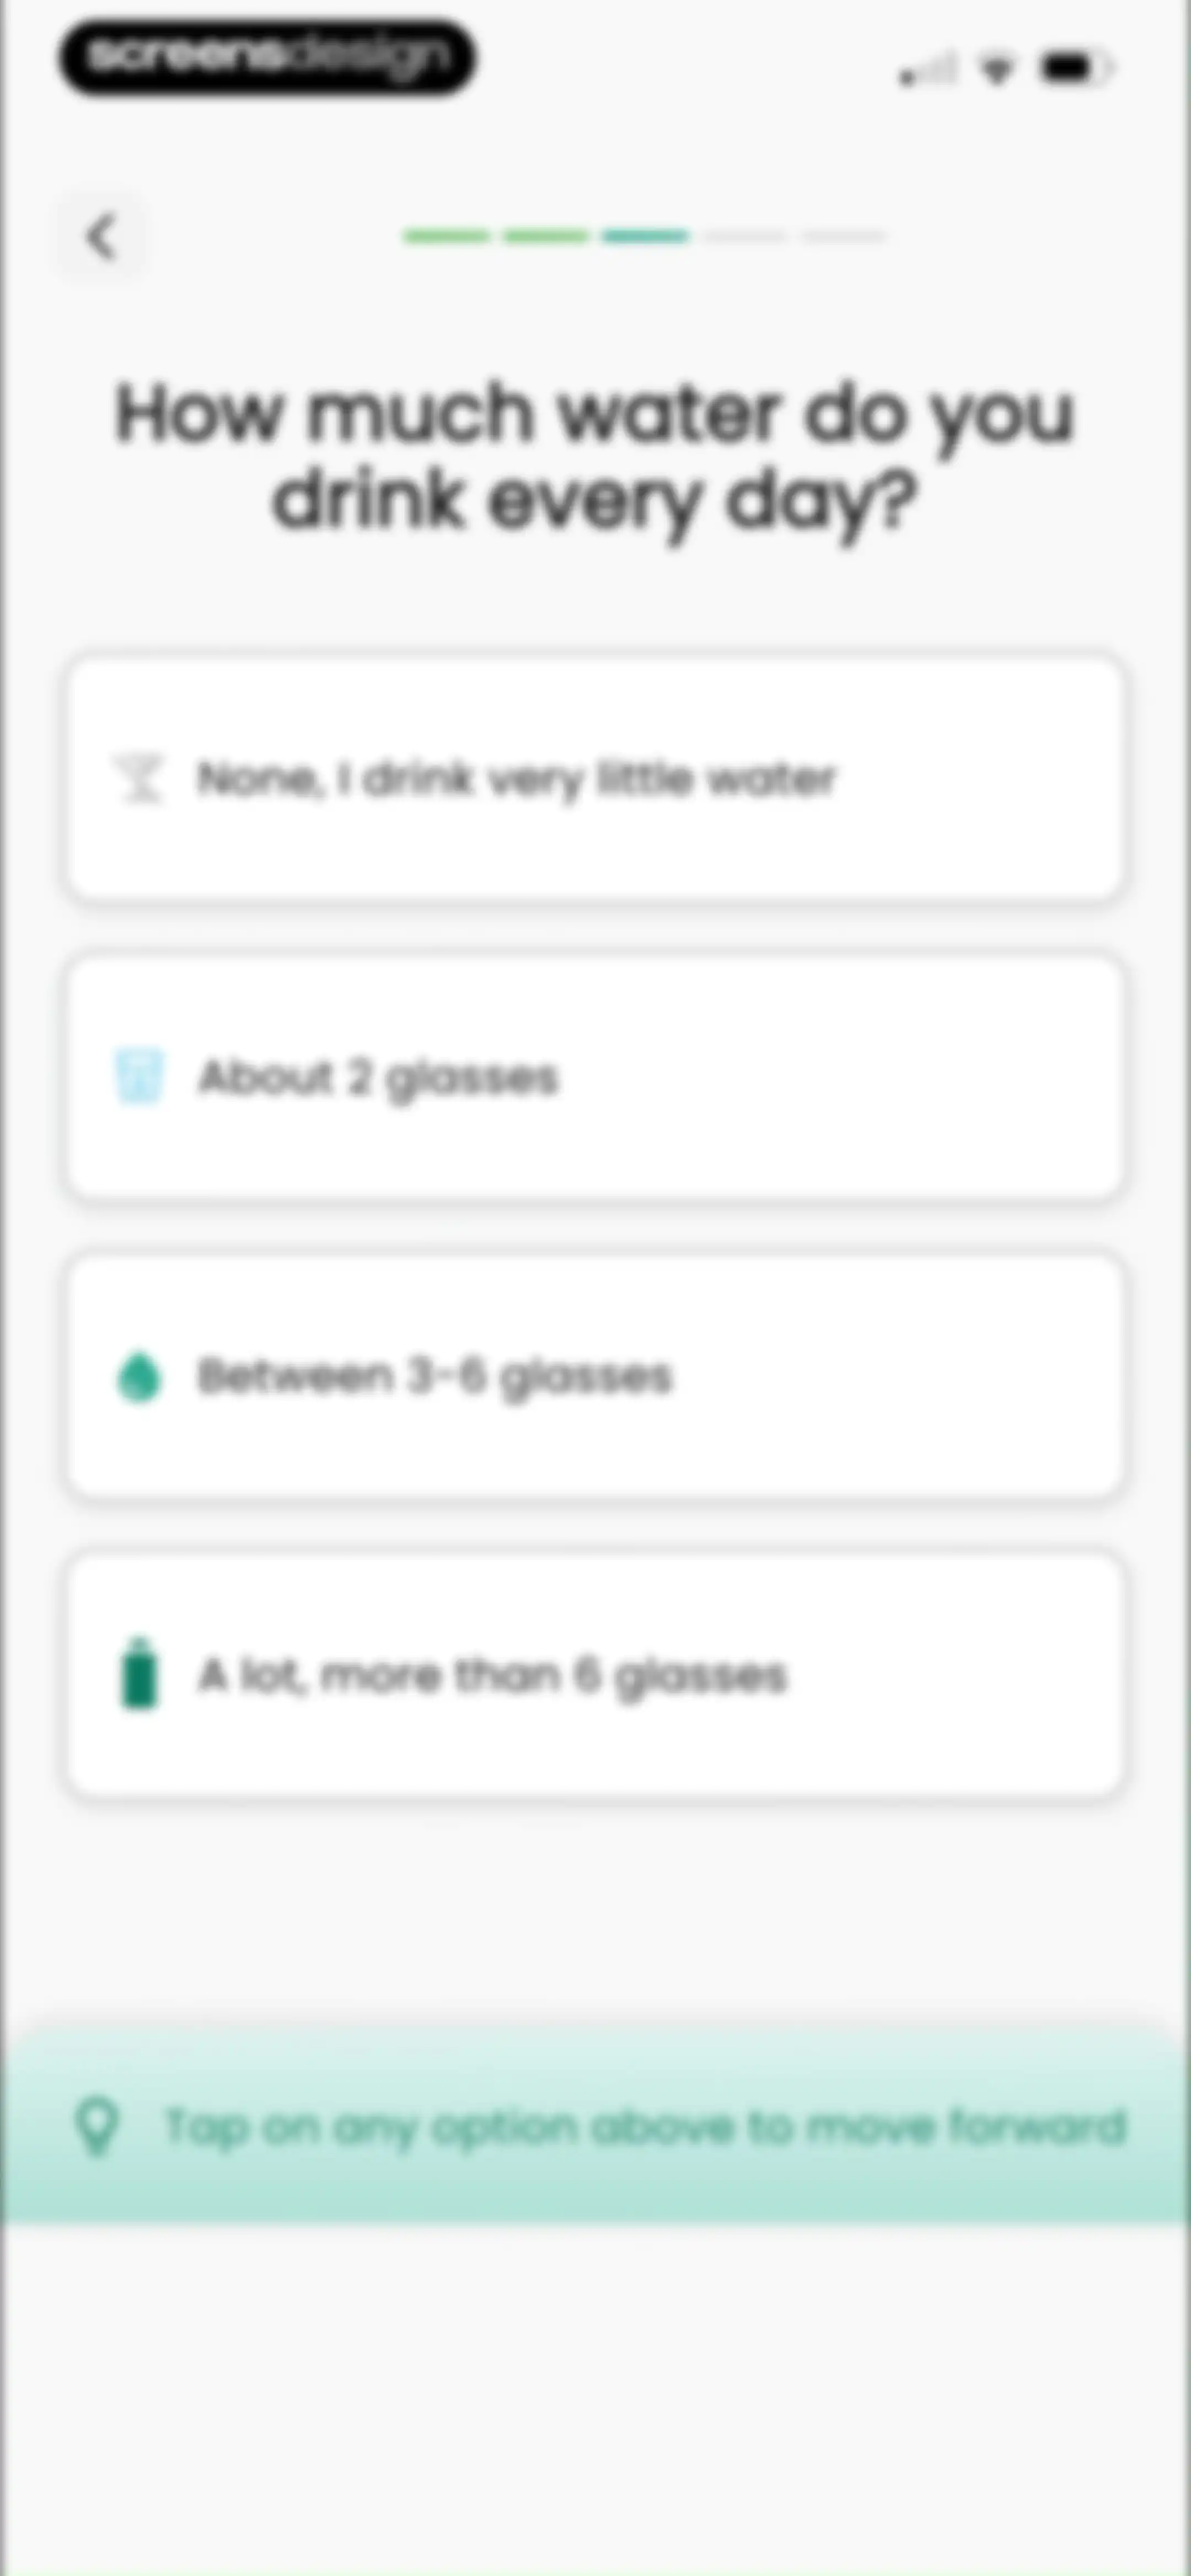
Task: Click the first green progress segment
Action: (x=446, y=237)
